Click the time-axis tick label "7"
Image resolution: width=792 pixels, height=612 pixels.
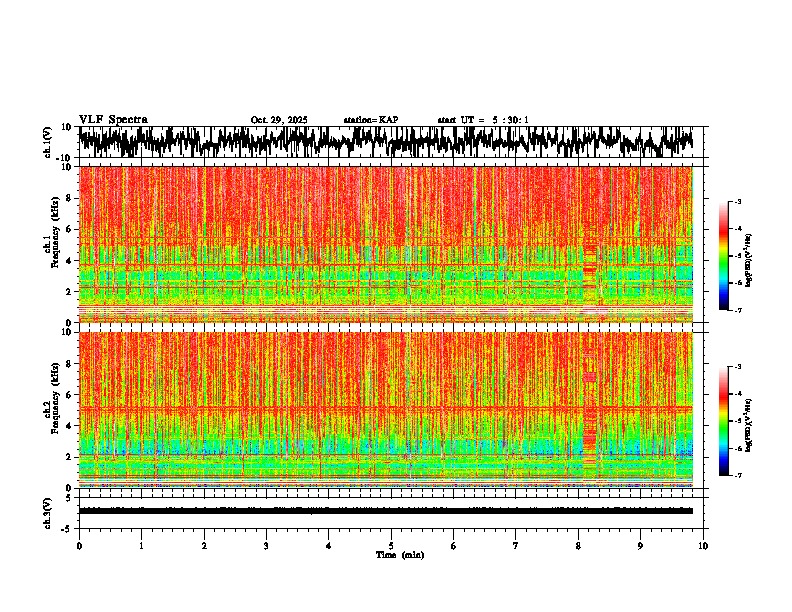(516, 546)
